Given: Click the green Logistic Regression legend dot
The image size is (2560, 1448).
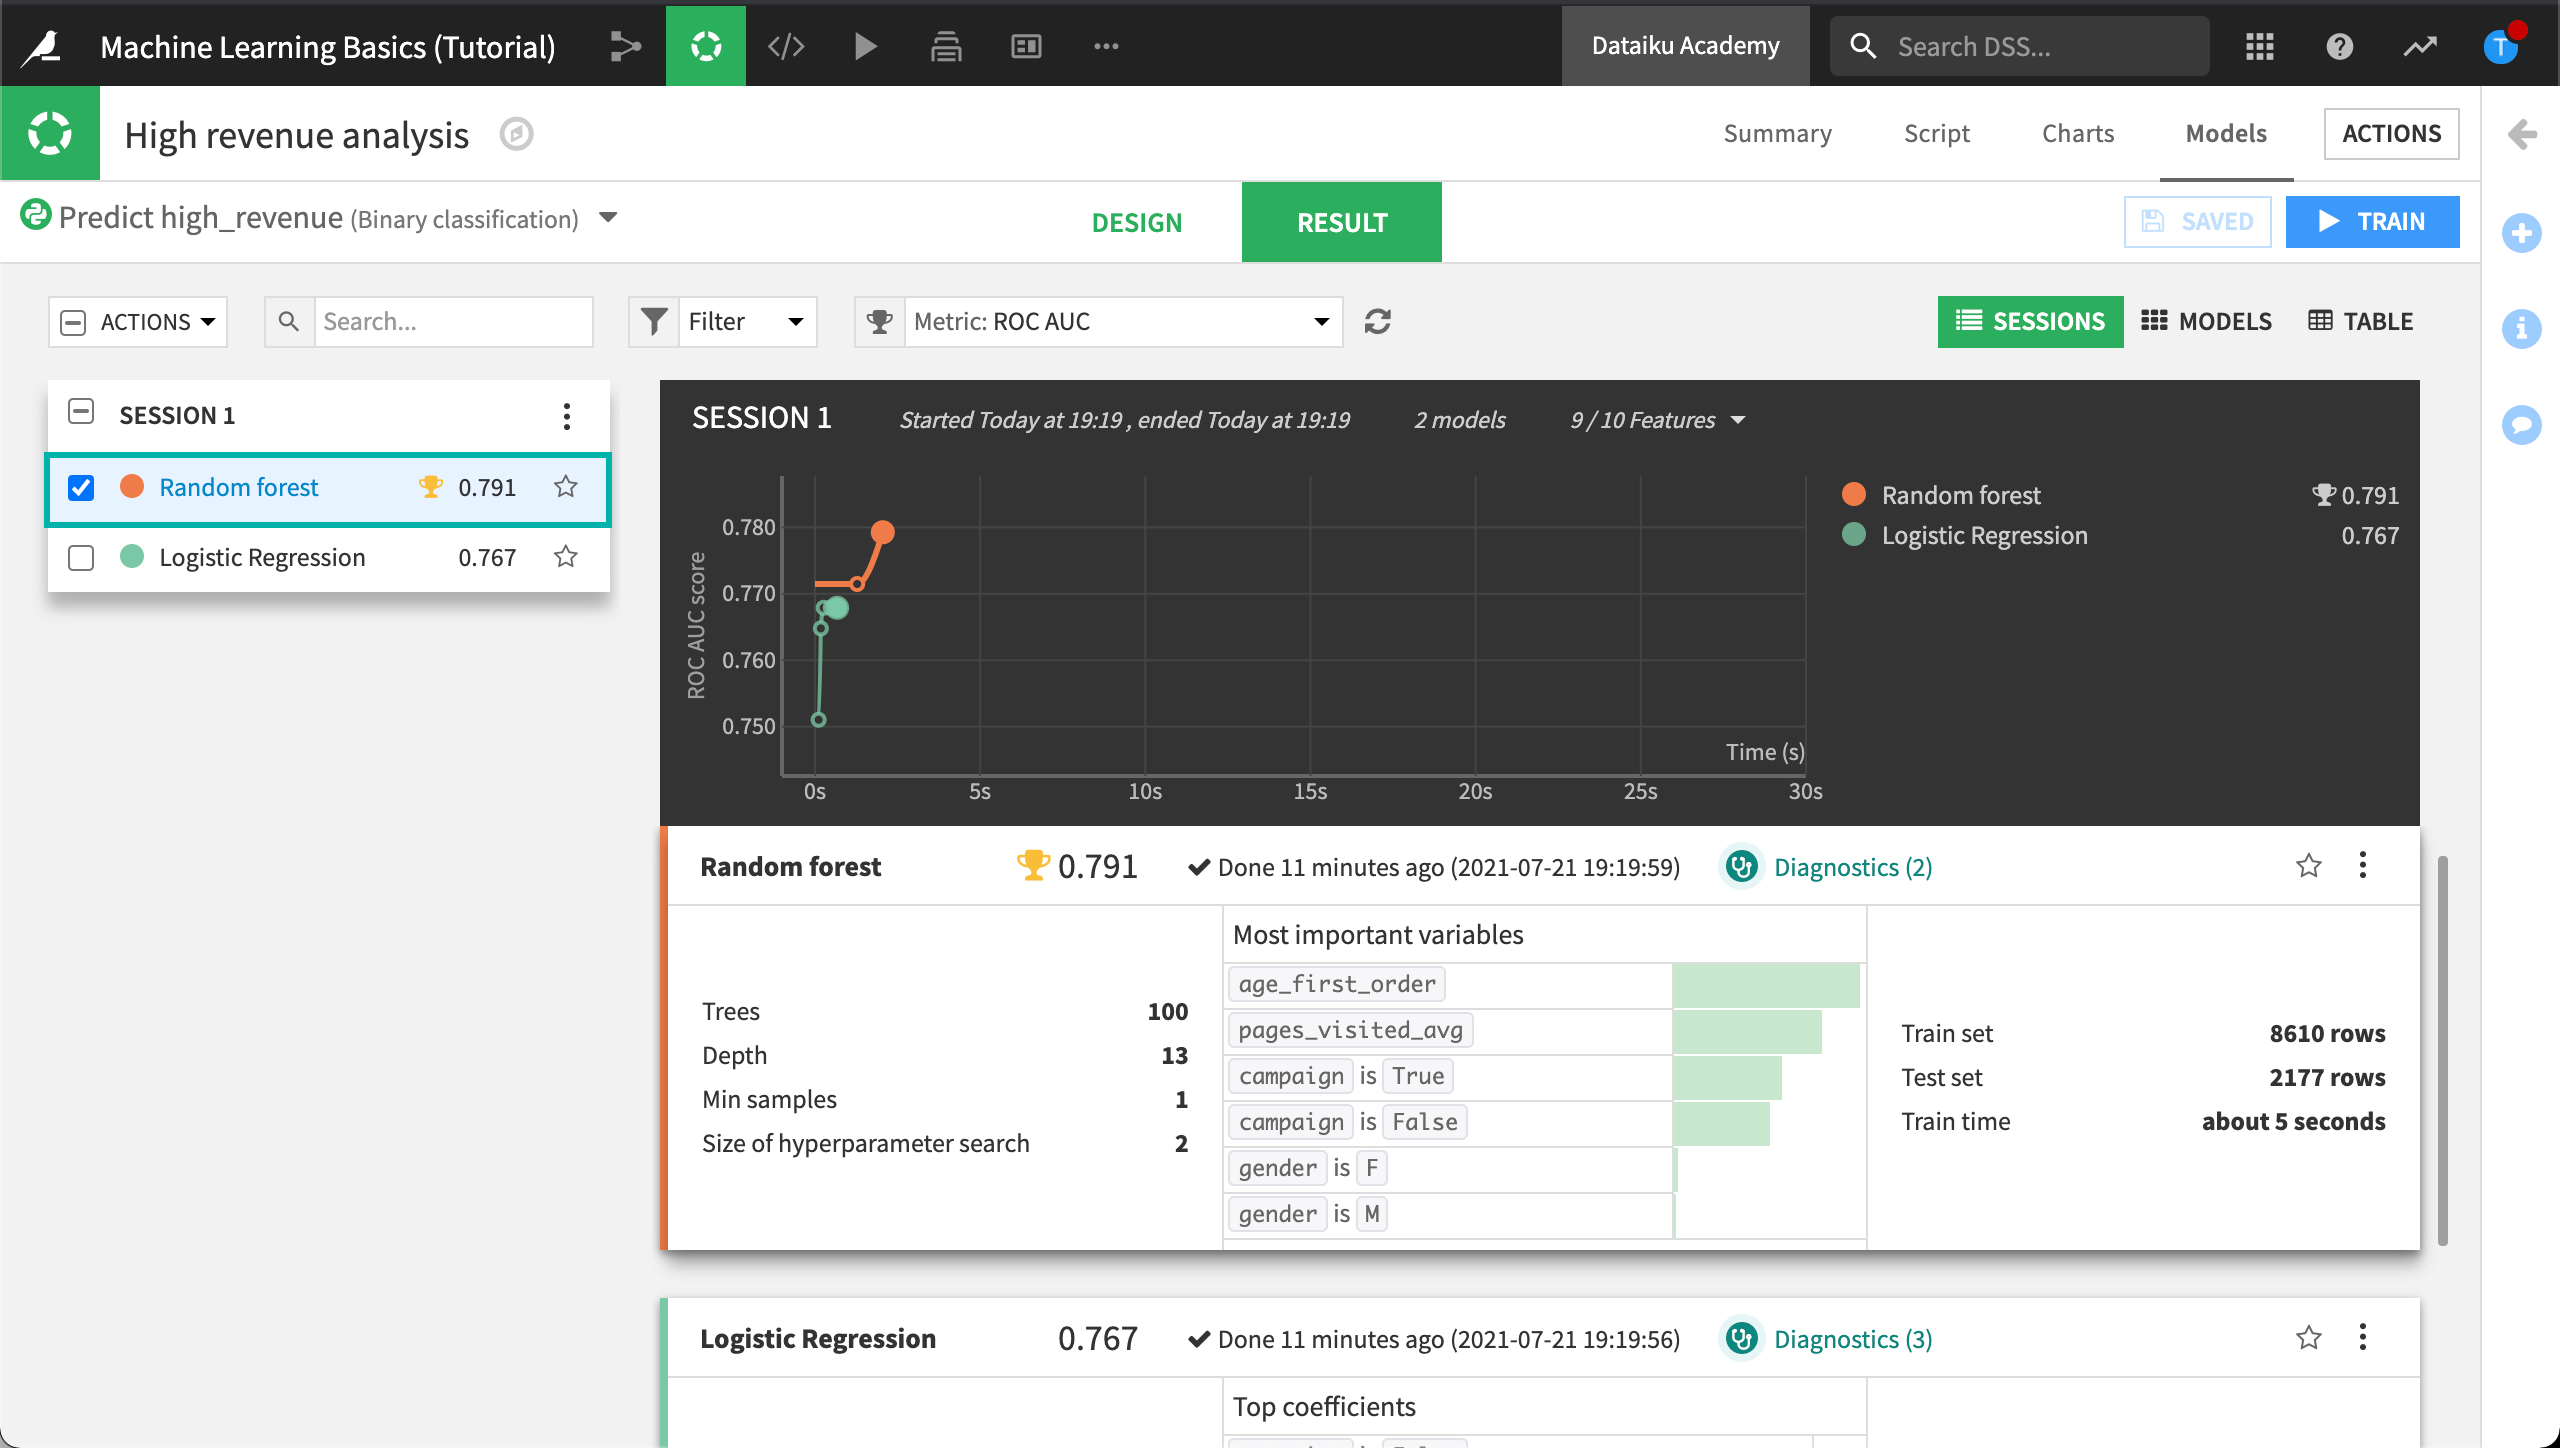Looking at the screenshot, I should tap(1854, 534).
